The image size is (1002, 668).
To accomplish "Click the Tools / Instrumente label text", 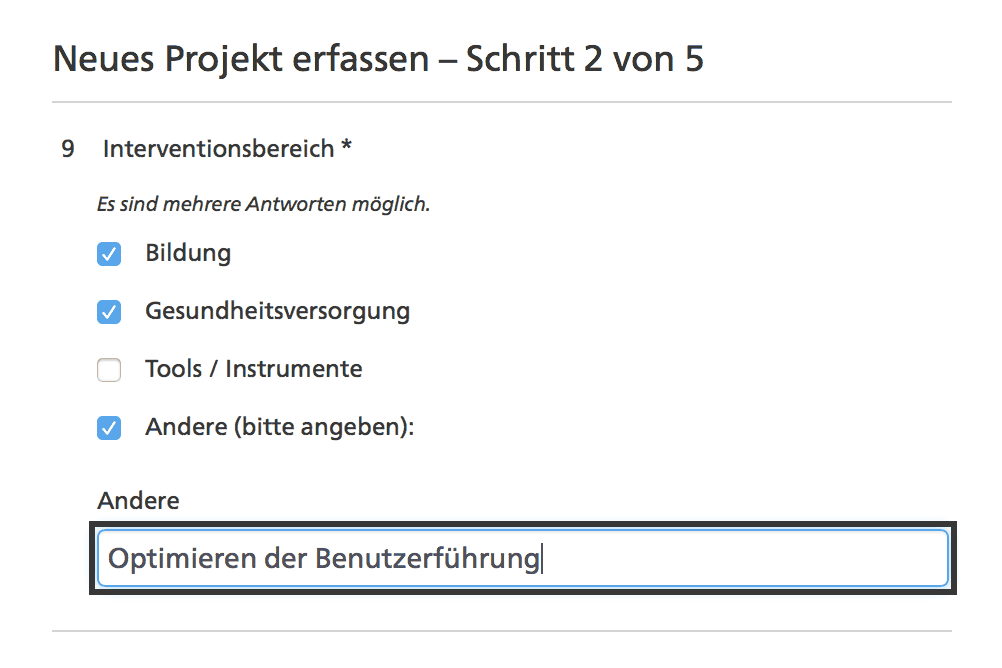I will tap(253, 369).
